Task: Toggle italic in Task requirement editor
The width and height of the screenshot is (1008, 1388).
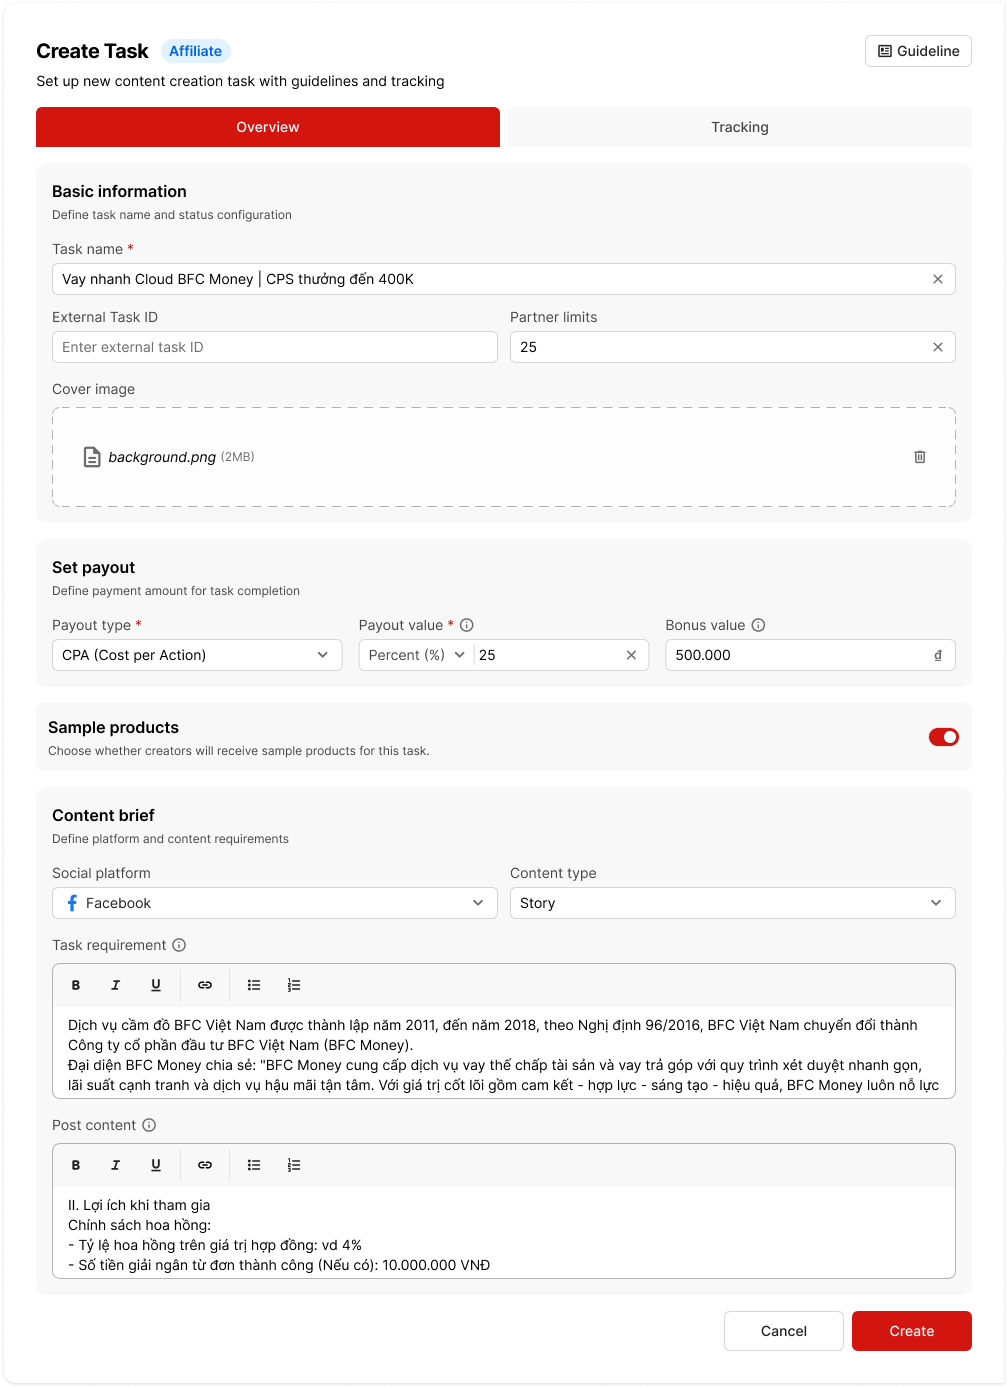Action: [x=116, y=985]
